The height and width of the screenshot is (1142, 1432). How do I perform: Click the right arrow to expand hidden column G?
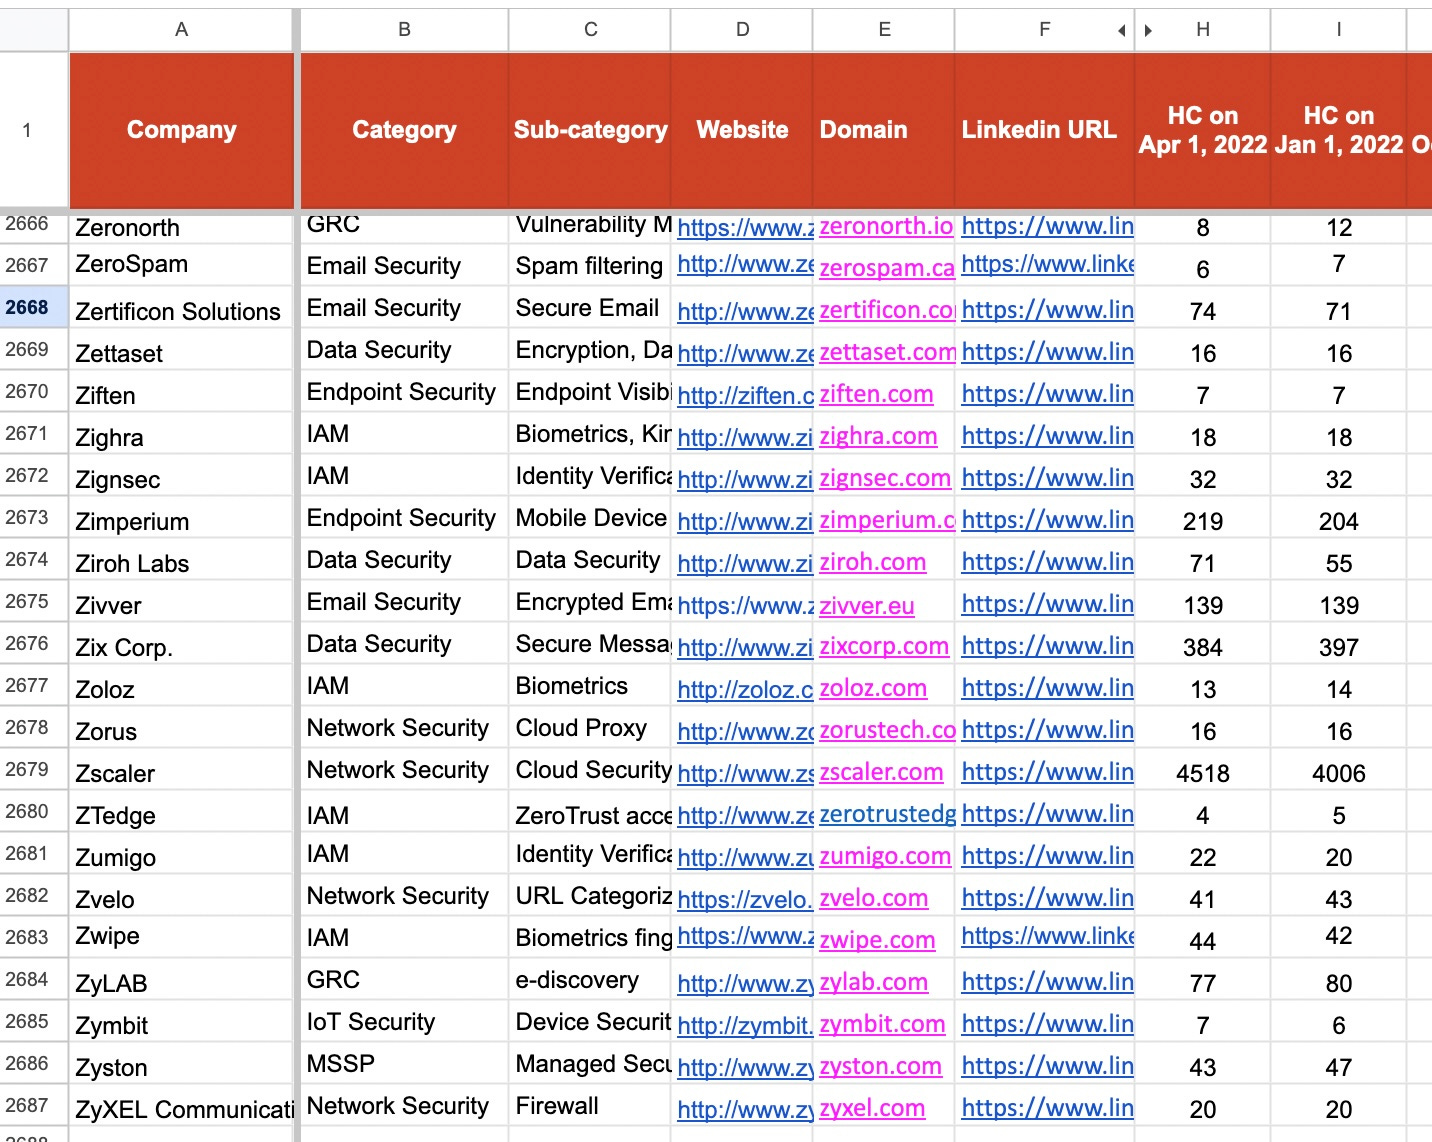point(1148,30)
